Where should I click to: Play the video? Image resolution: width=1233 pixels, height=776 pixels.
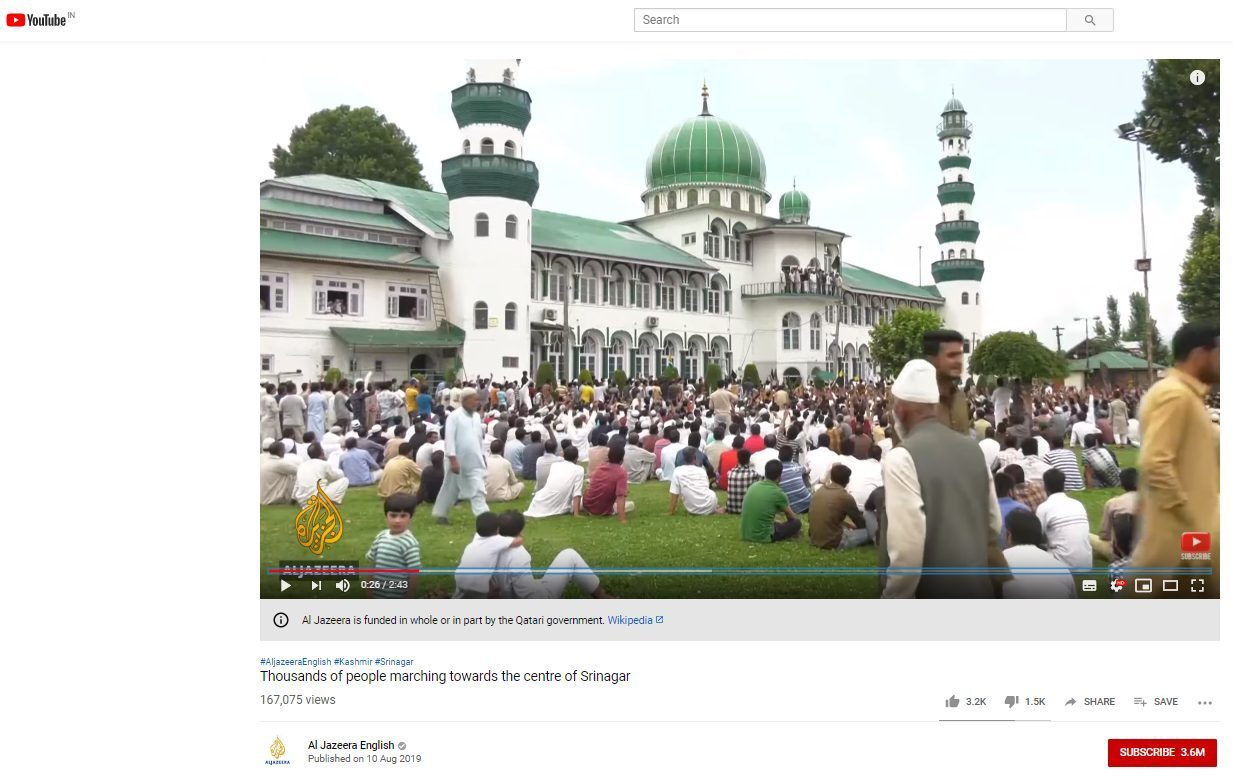pos(285,586)
